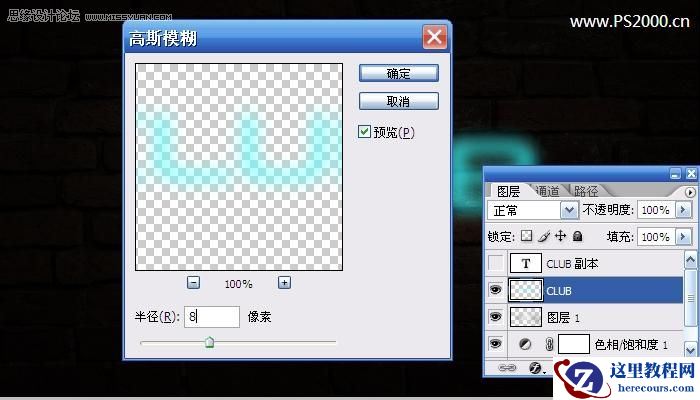Hide the CLUB layer
The height and width of the screenshot is (400, 700).
(x=496, y=290)
